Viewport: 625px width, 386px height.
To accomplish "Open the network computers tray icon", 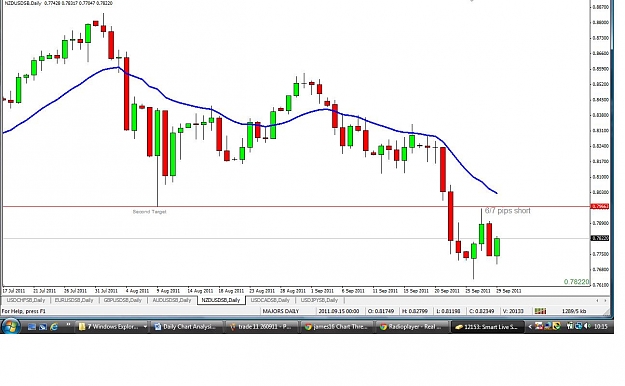I will coord(578,327).
